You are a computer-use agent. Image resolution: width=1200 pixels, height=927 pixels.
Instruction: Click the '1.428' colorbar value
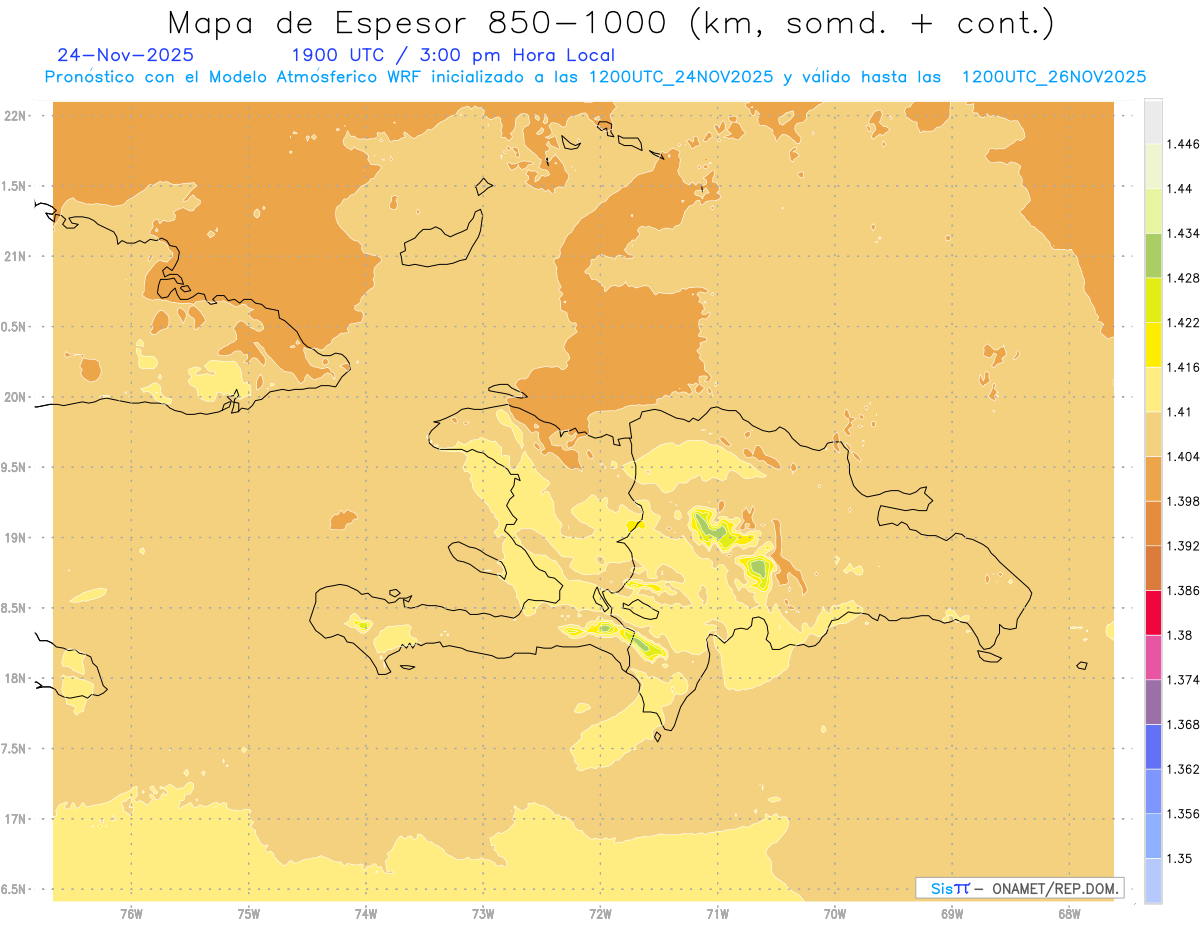pos(1183,278)
